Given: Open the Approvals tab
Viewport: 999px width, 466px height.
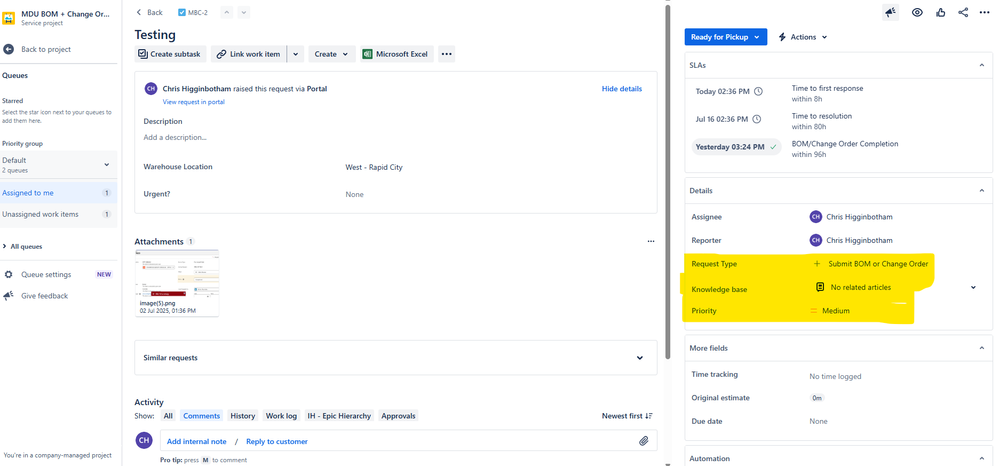Looking at the screenshot, I should point(398,416).
